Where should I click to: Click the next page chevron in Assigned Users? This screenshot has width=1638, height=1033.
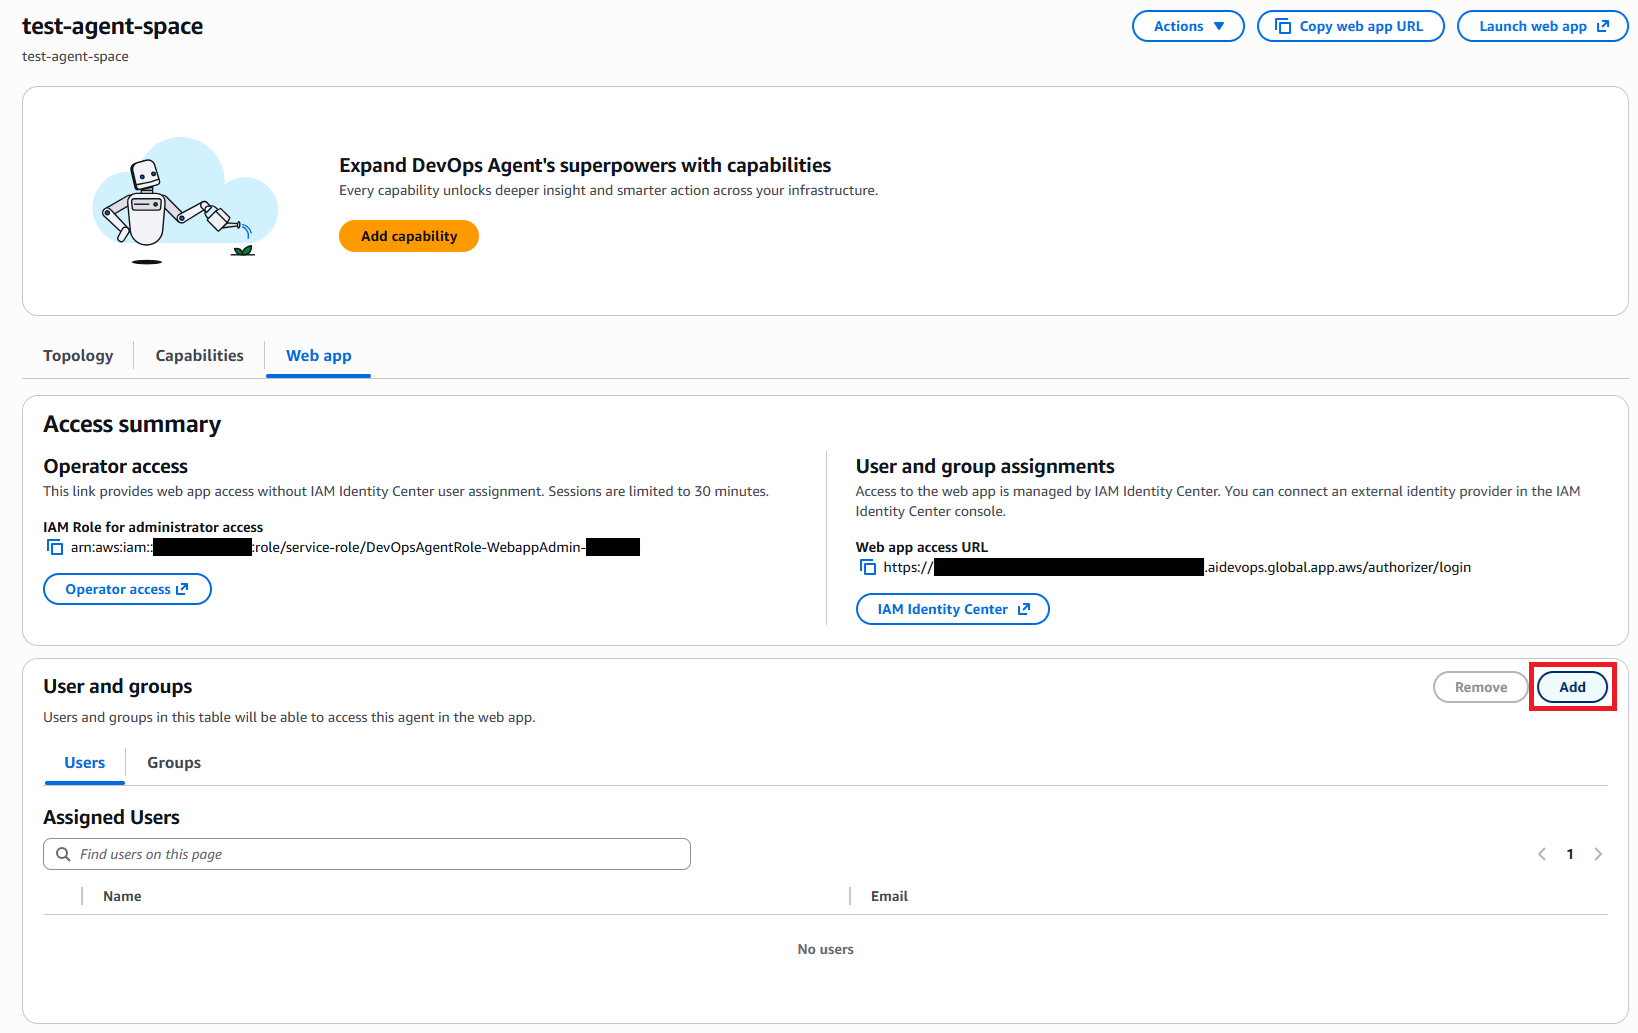point(1598,854)
